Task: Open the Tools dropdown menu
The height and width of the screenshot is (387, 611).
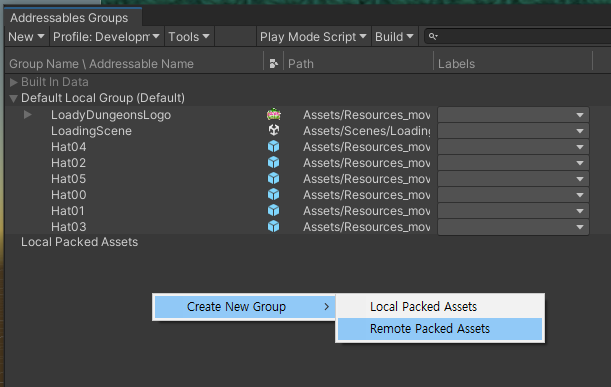Action: [189, 37]
